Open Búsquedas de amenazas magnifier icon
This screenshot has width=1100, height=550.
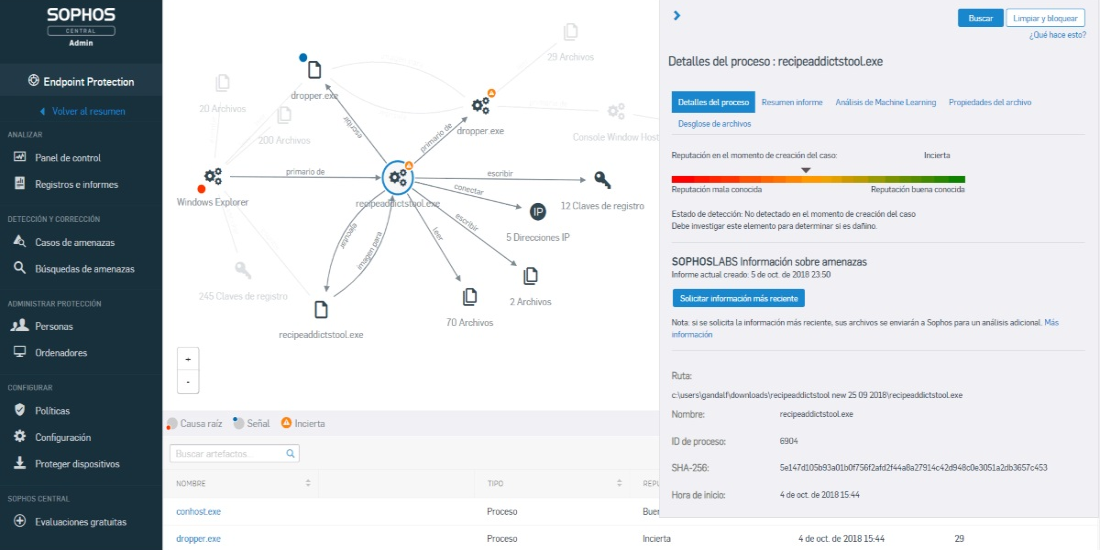pyautogui.click(x=20, y=269)
